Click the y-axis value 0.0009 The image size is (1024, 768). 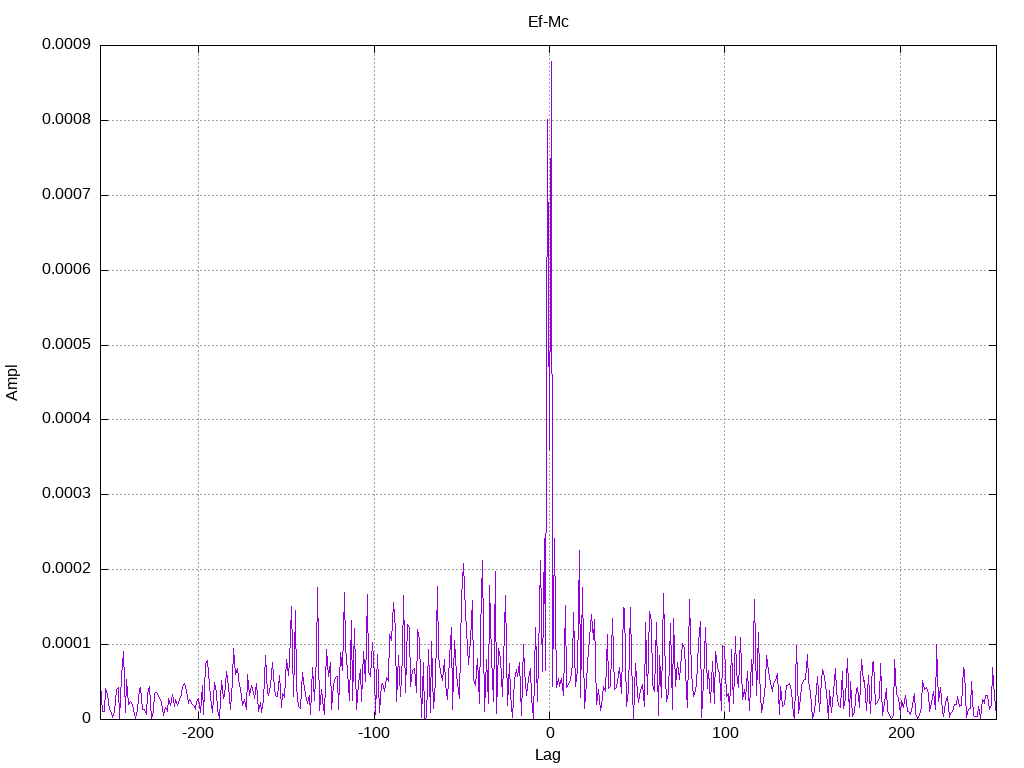click(66, 44)
